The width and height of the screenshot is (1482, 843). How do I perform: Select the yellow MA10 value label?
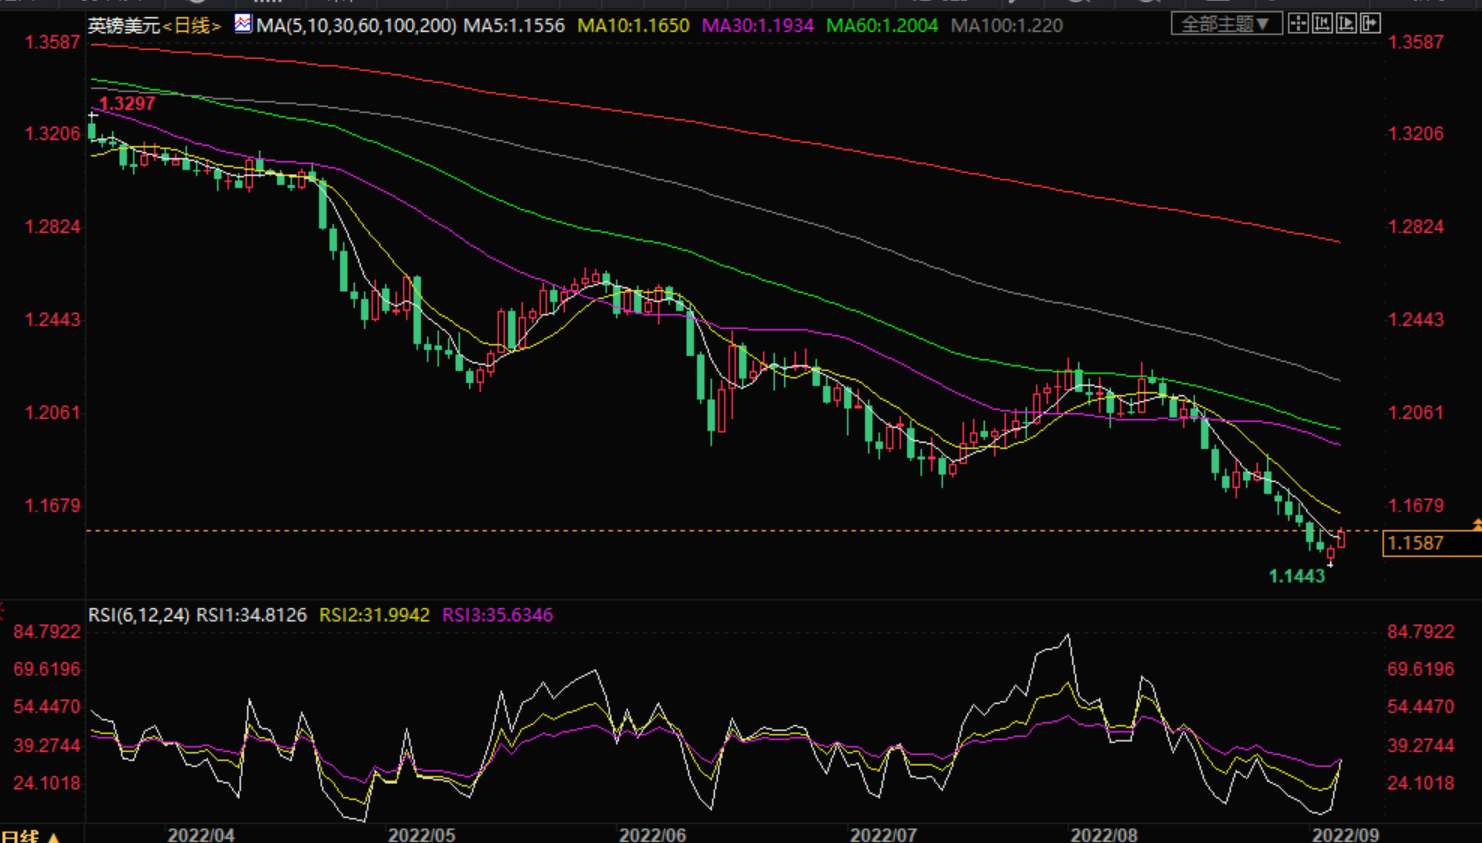633,25
